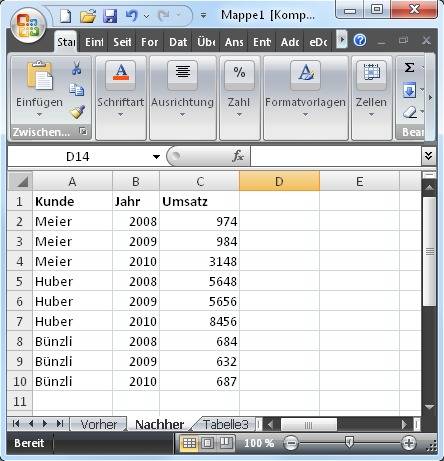Enable Page Break Preview view in the status bar

[226, 443]
